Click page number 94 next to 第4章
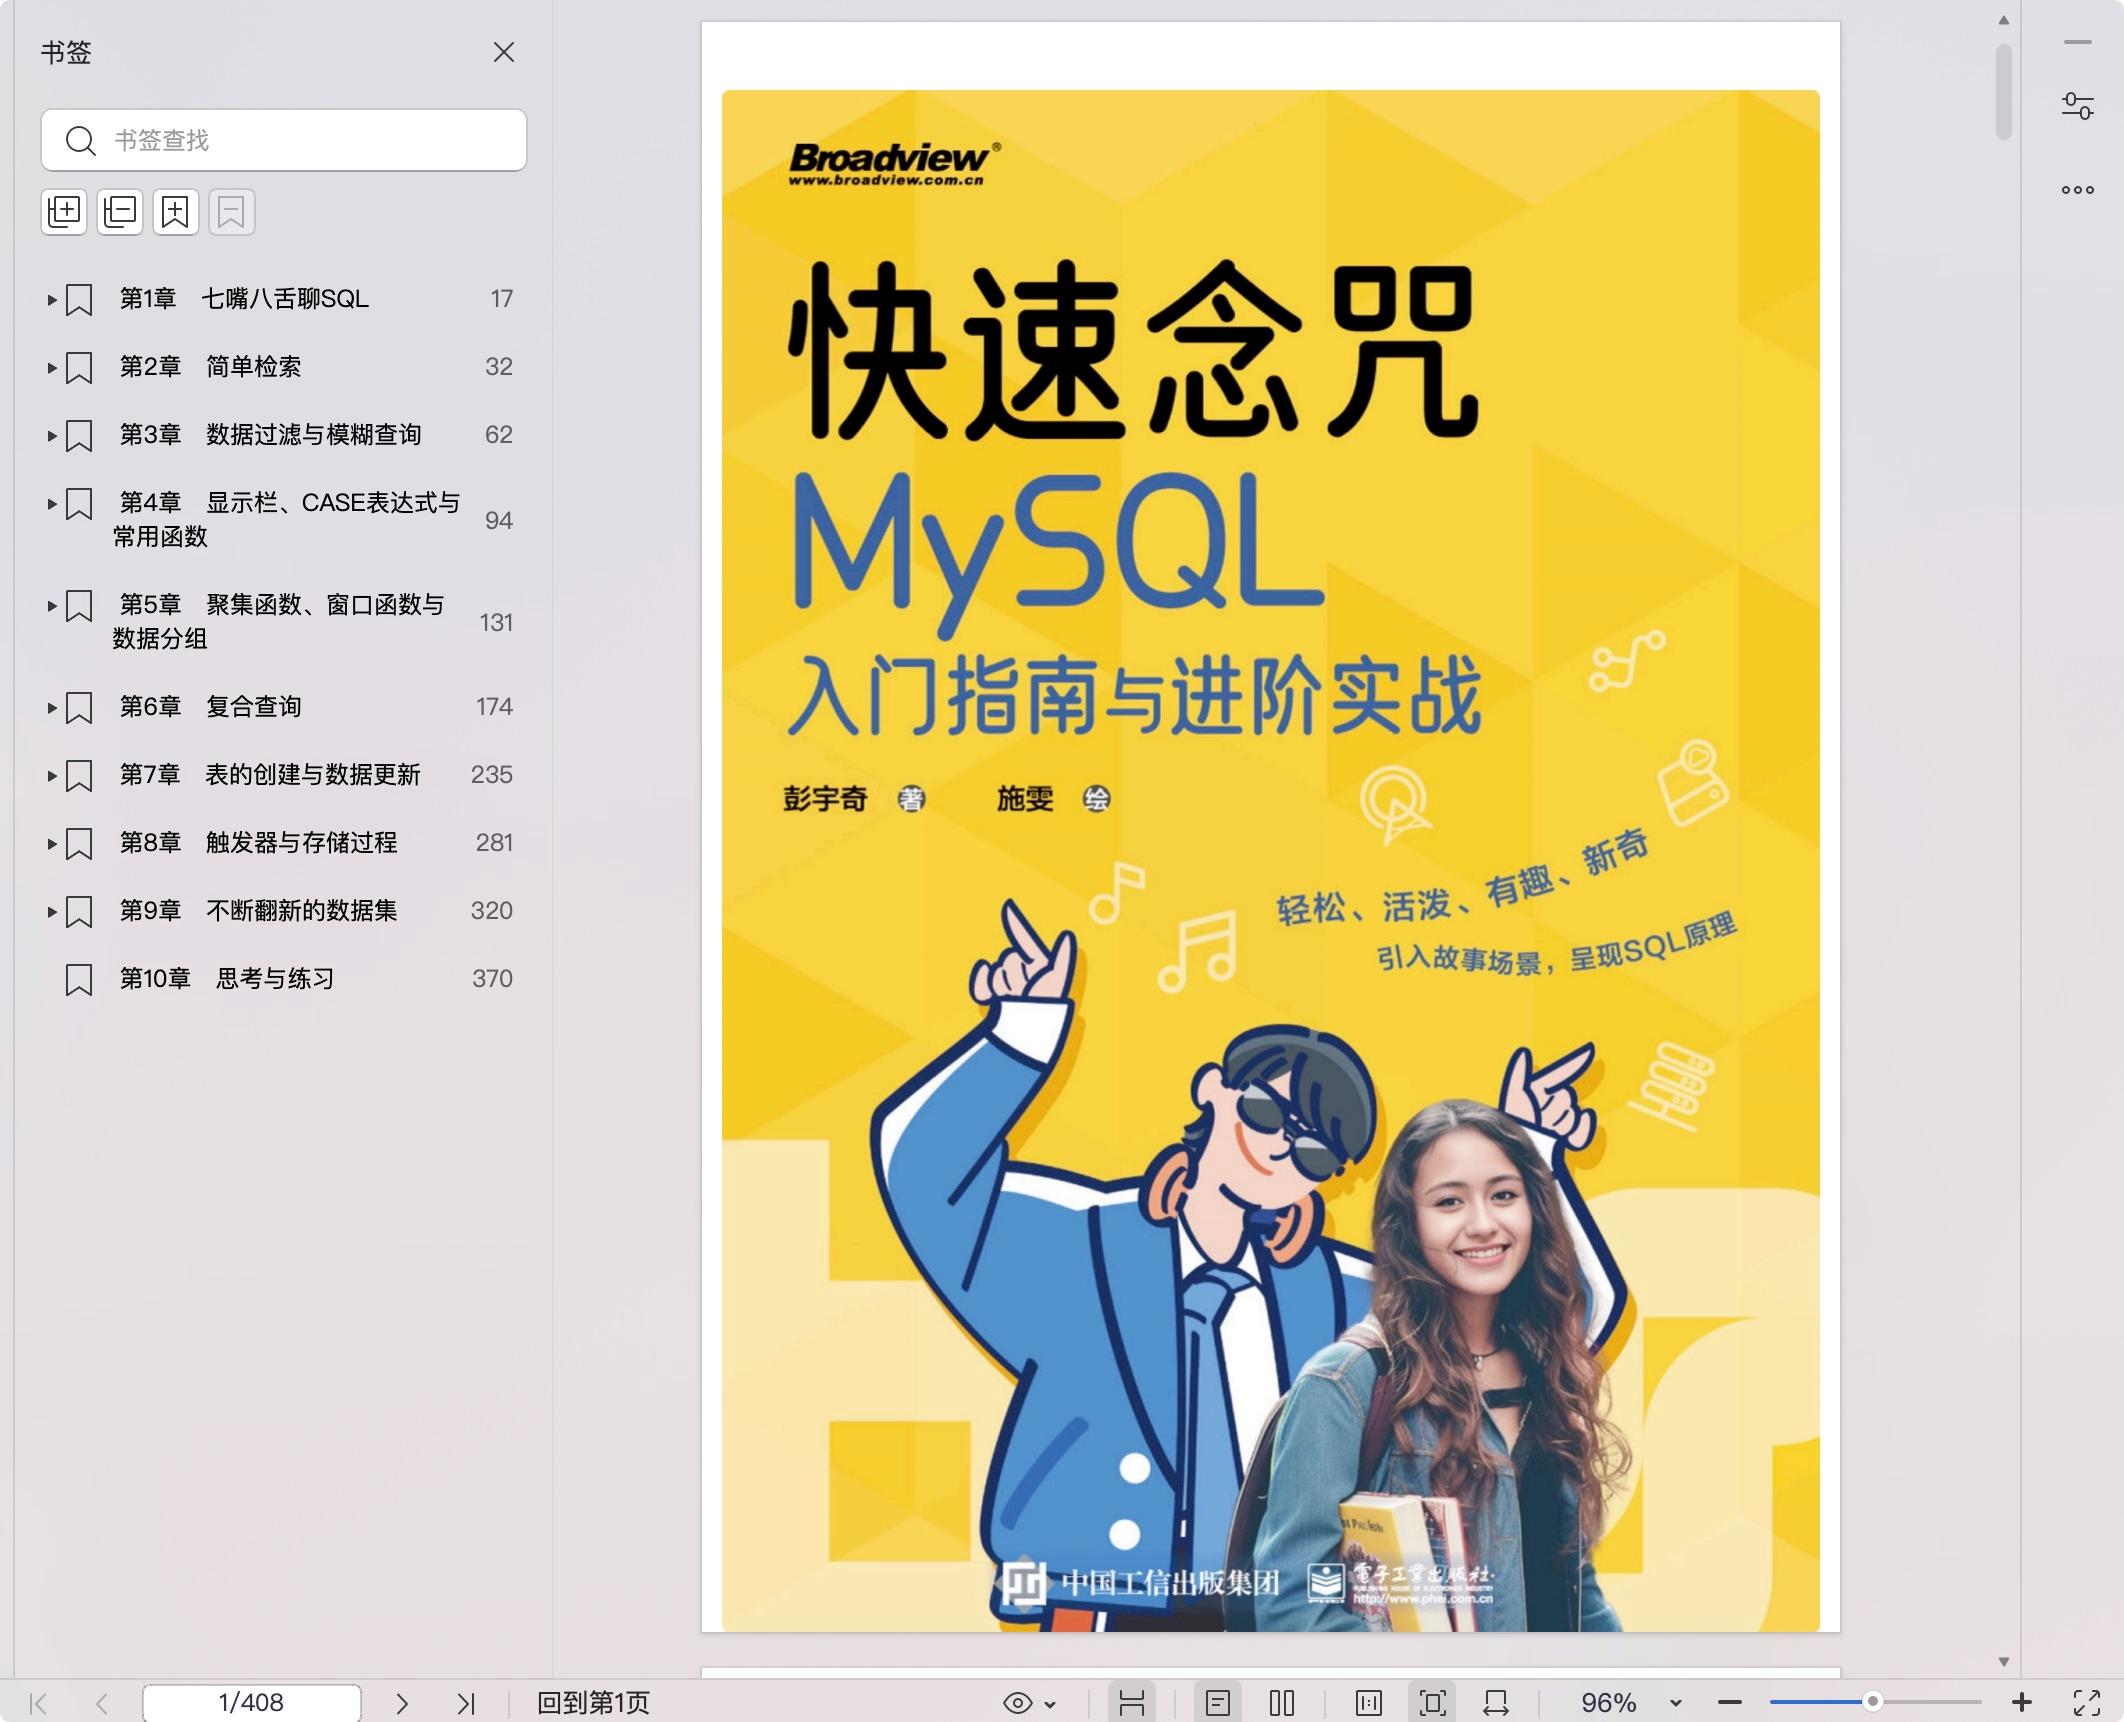The height and width of the screenshot is (1722, 2124). (x=498, y=520)
